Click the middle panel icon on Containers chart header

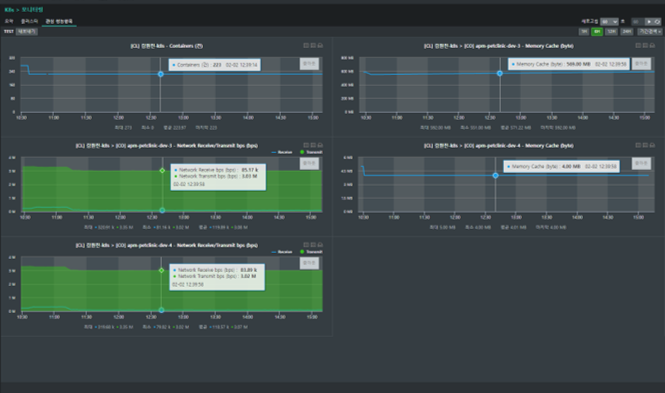point(313,45)
